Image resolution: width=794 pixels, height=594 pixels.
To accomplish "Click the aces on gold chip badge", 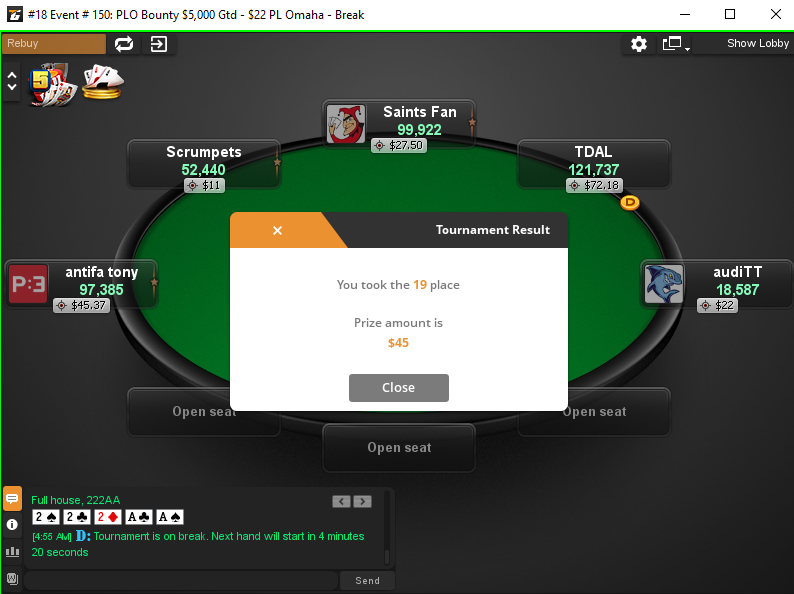I will point(103,82).
